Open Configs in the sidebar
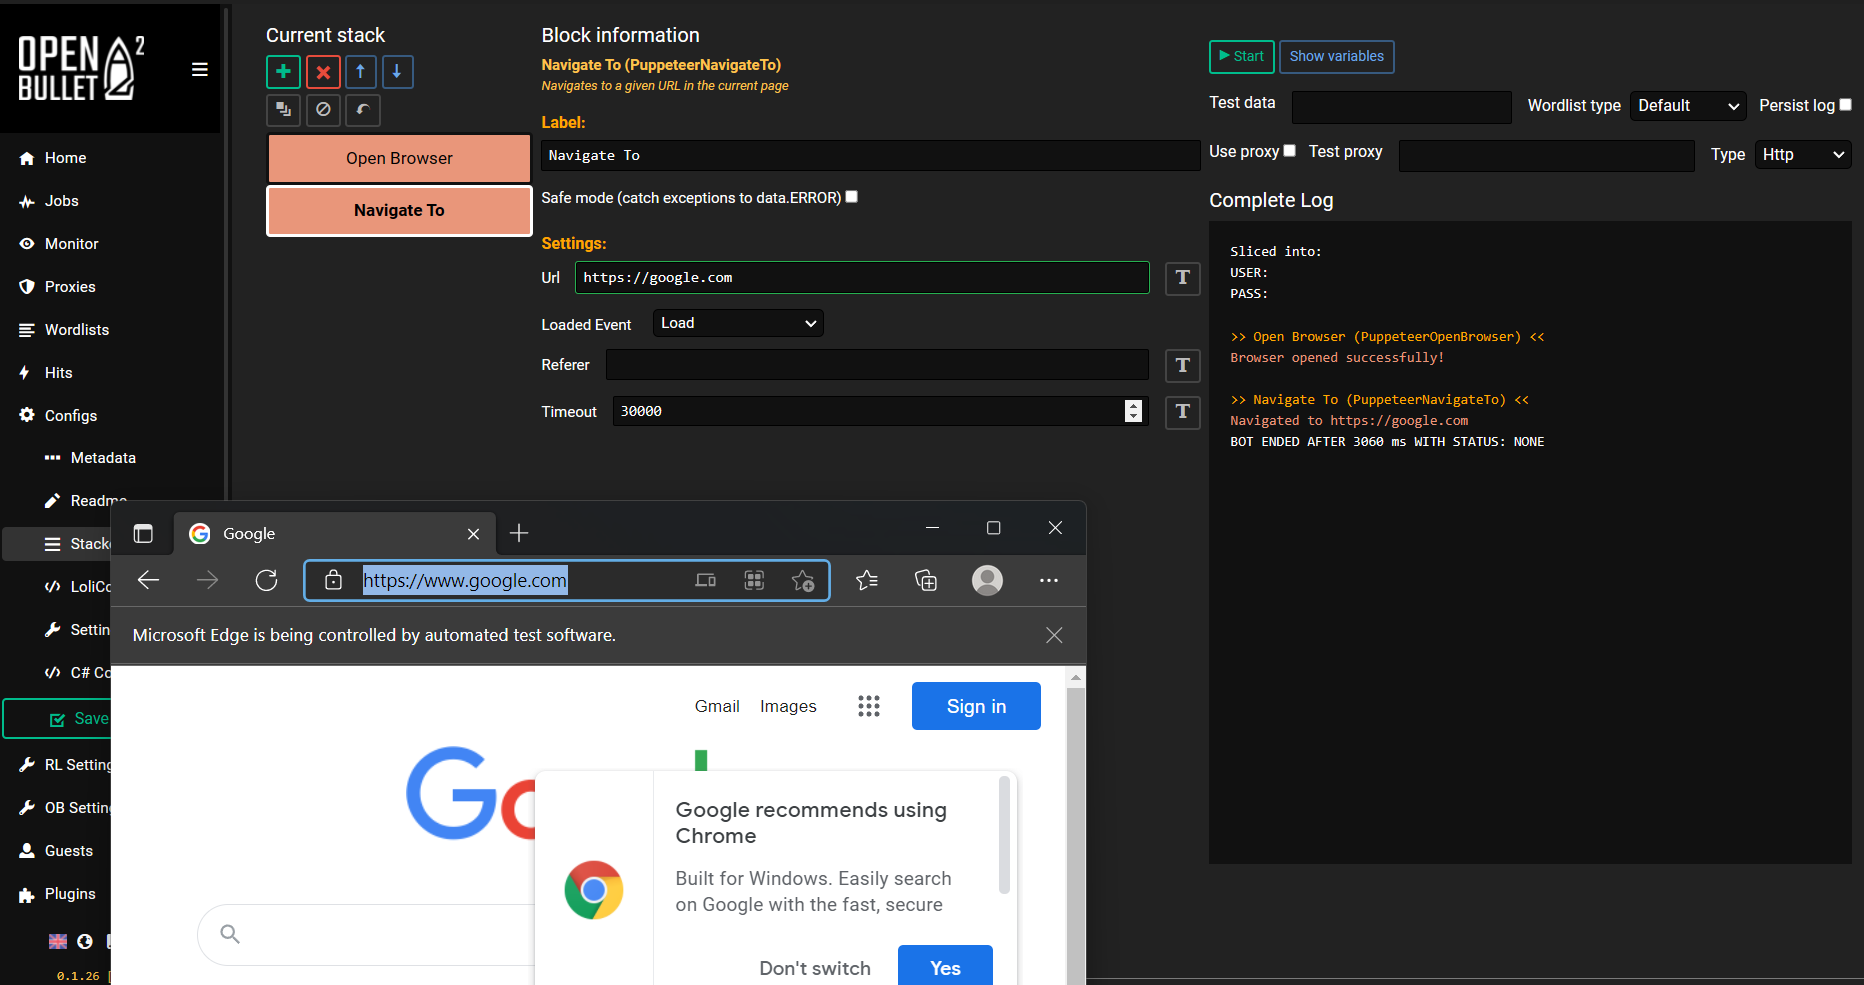The height and width of the screenshot is (985, 1864). coord(70,416)
